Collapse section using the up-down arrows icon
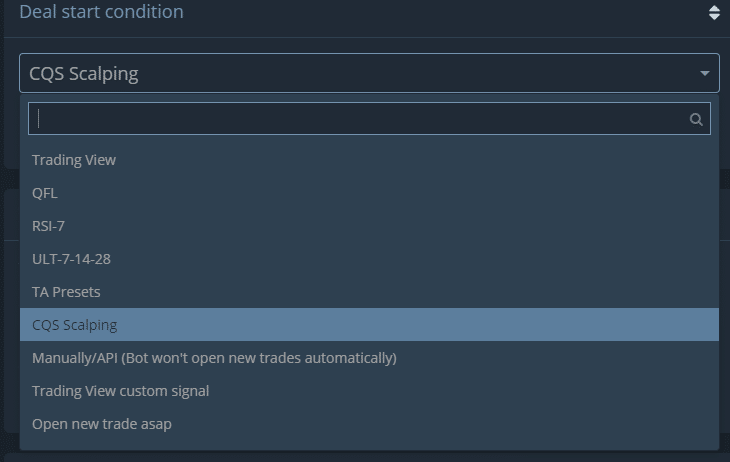 tap(714, 13)
